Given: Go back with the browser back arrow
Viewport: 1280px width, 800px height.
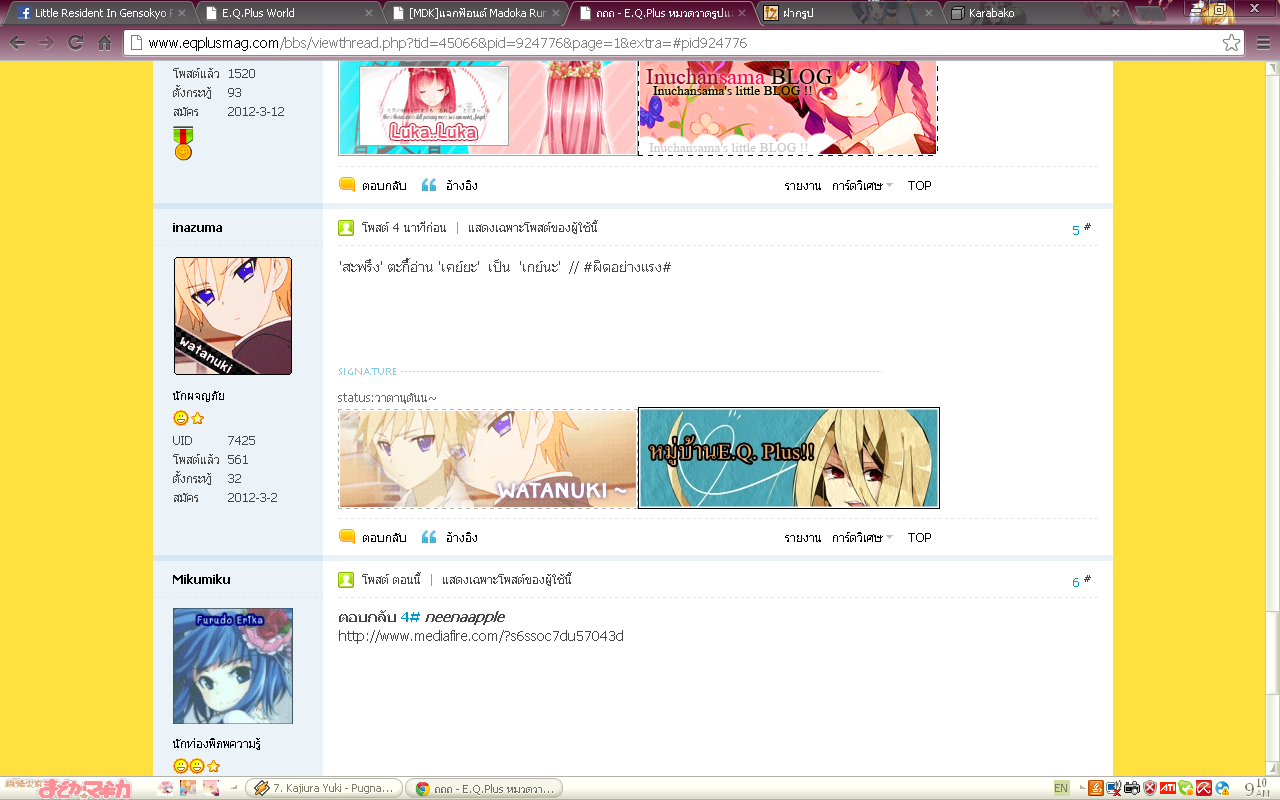Looking at the screenshot, I should tap(17, 43).
